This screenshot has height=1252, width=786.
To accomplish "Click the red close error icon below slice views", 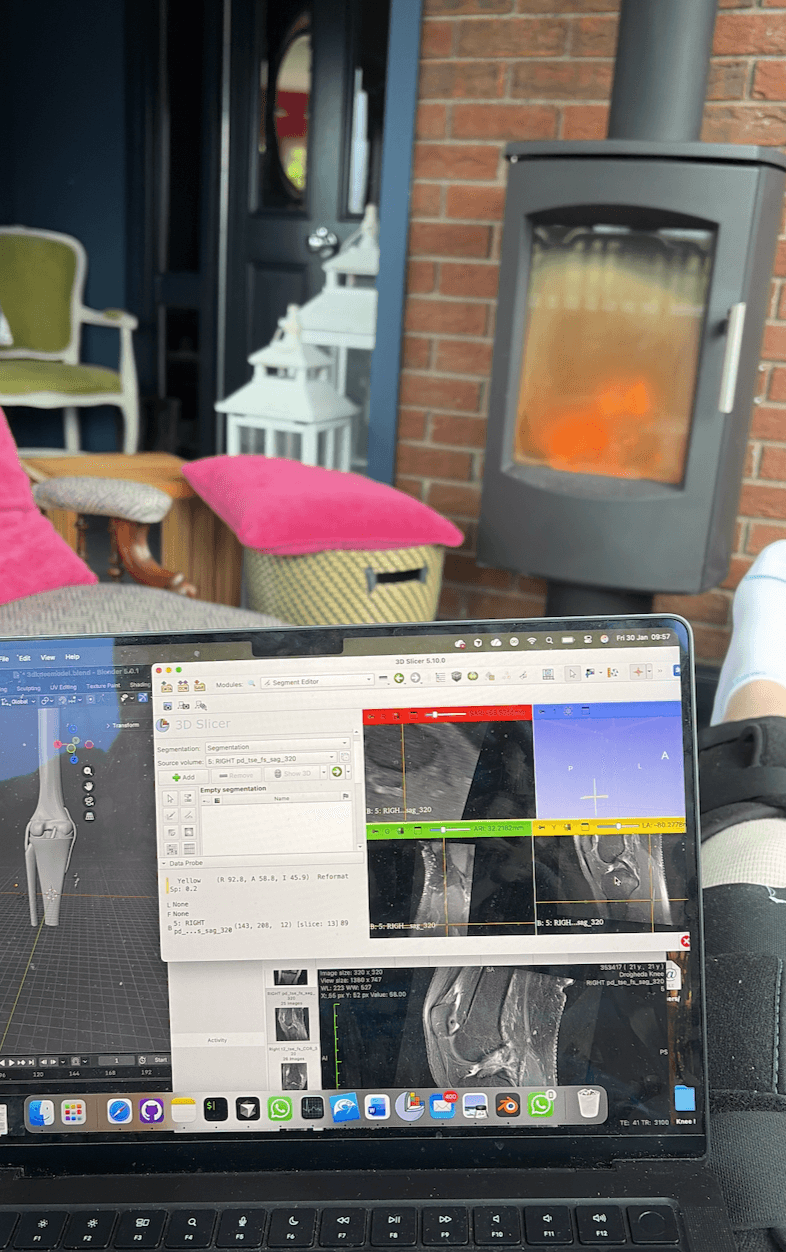I will pyautogui.click(x=684, y=940).
